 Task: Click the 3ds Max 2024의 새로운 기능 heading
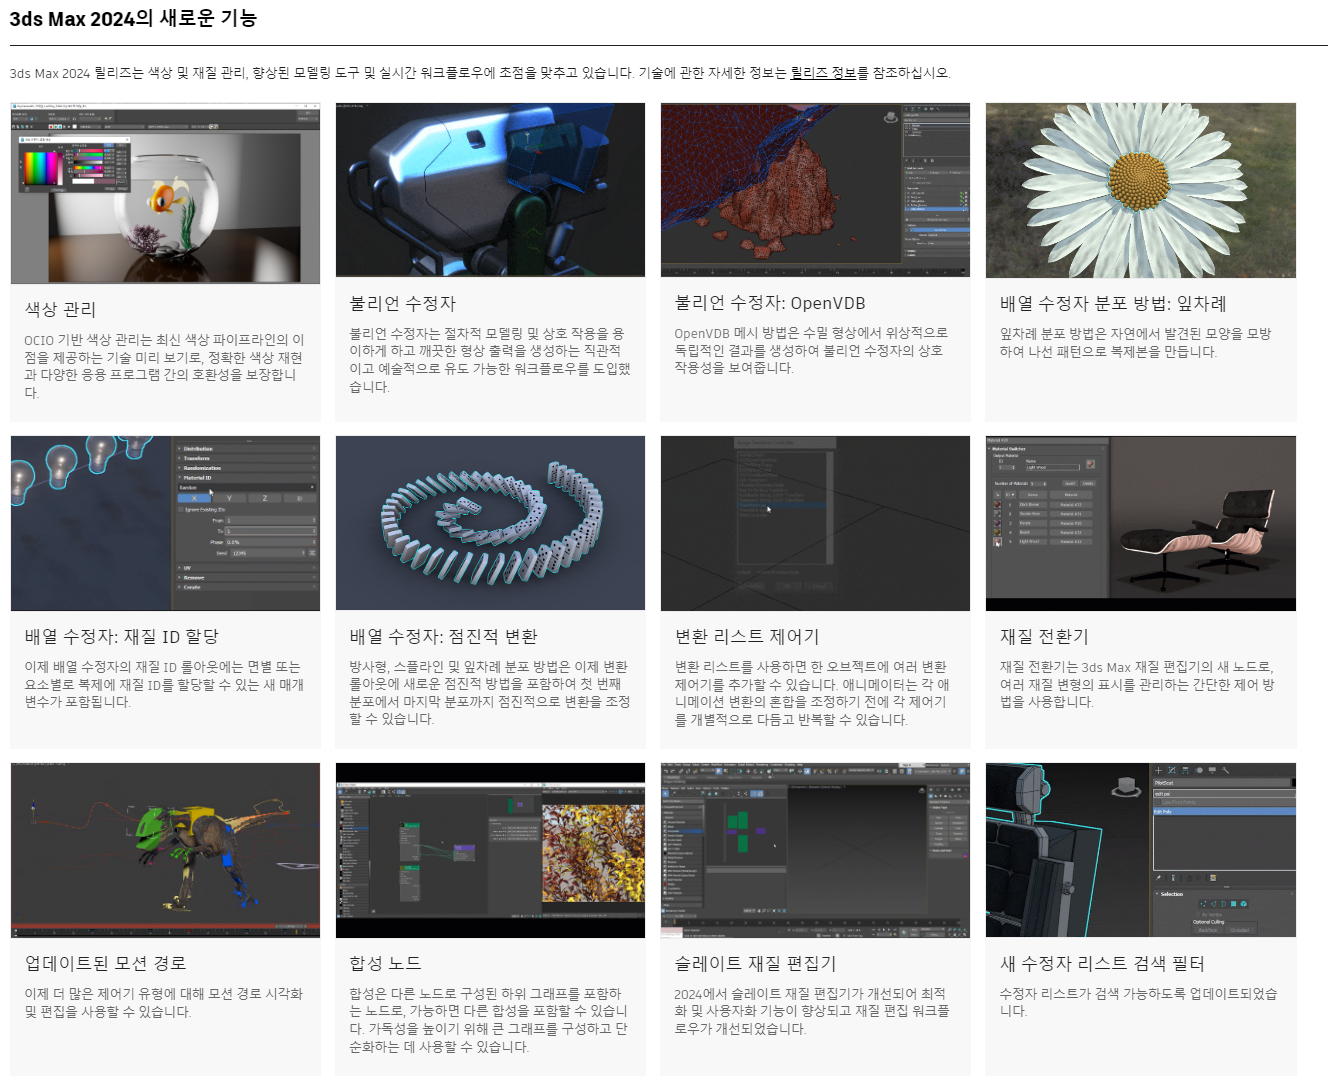[133, 18]
